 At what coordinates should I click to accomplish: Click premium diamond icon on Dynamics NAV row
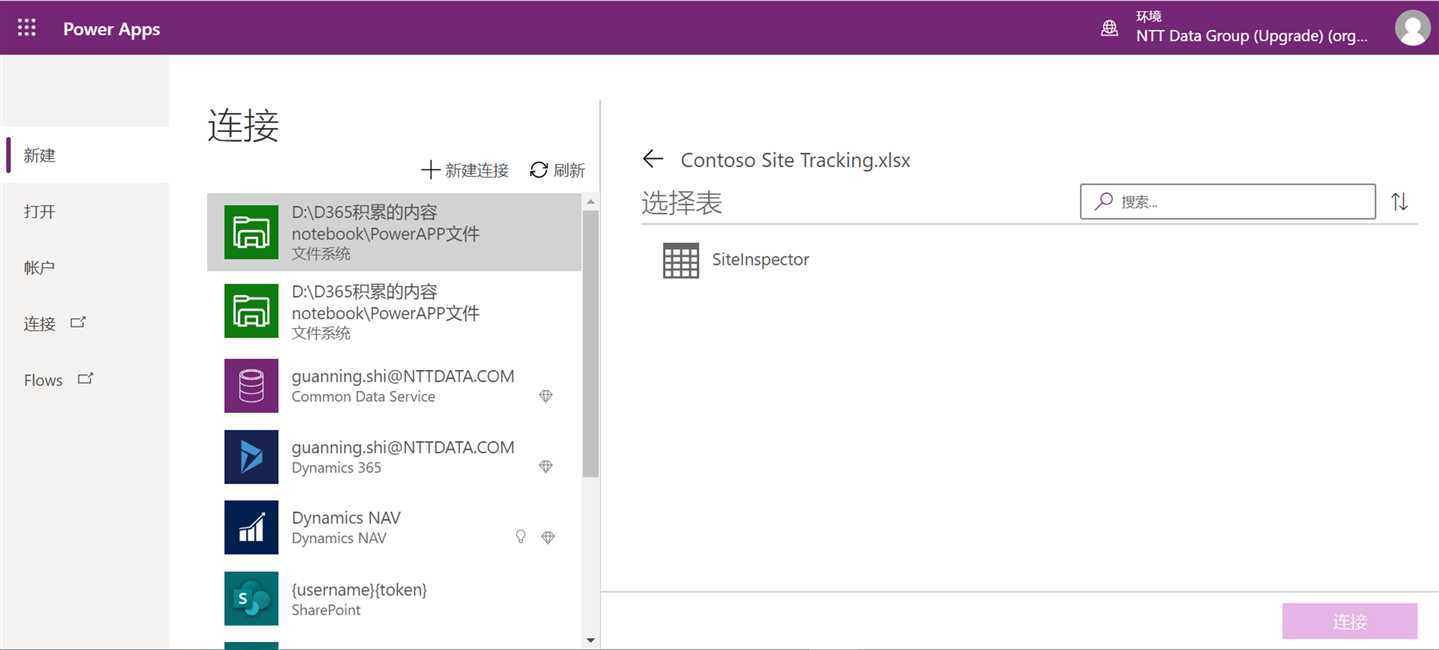tap(547, 537)
